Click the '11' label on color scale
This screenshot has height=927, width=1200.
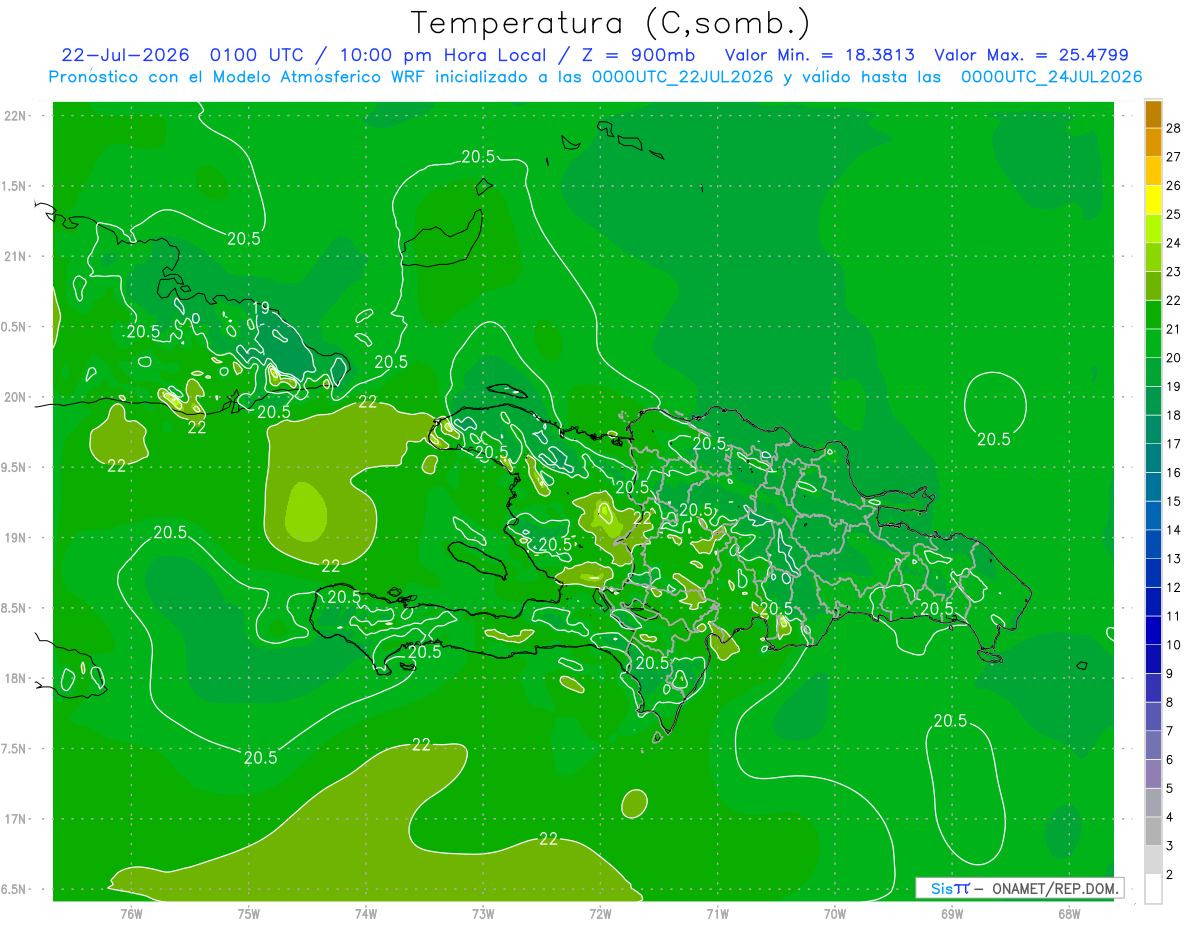click(1173, 616)
